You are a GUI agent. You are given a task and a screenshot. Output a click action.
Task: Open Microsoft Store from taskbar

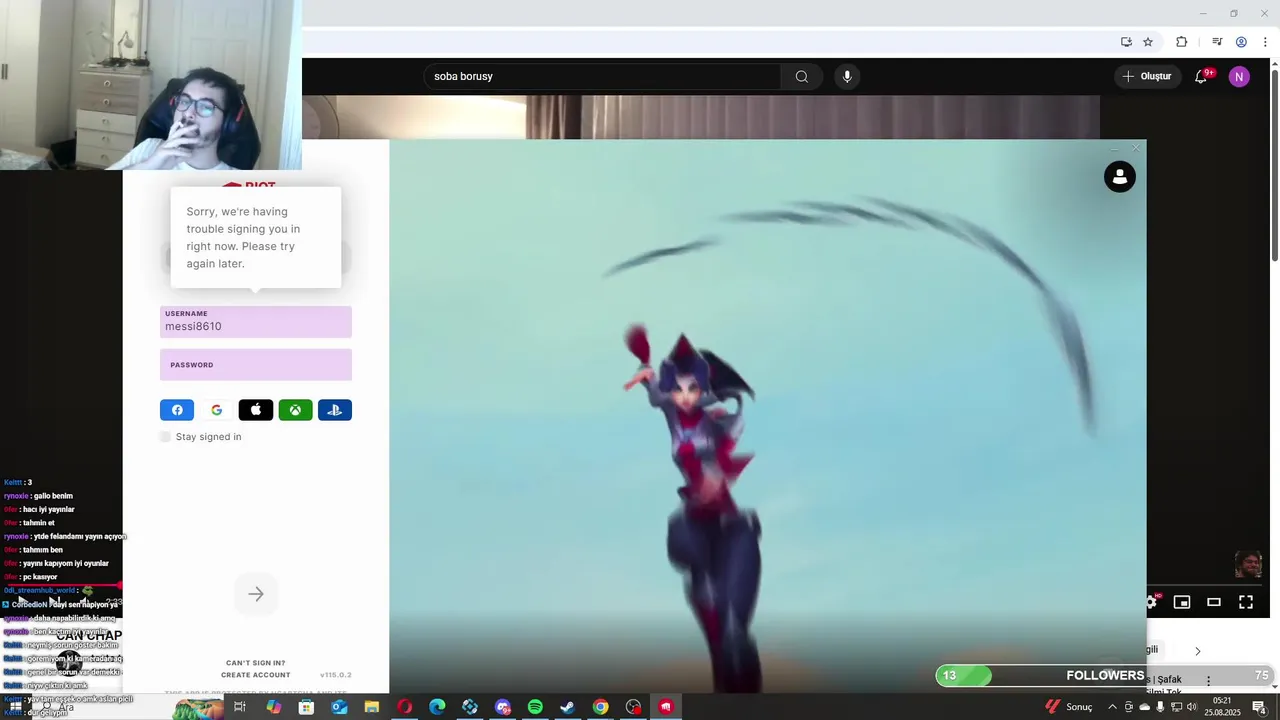[306, 707]
